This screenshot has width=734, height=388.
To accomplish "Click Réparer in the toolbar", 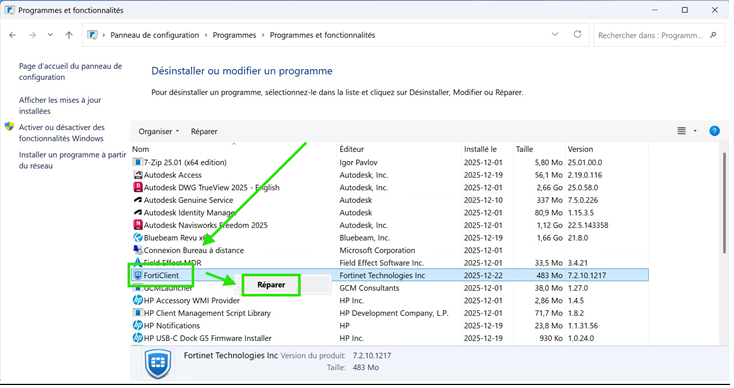I will [204, 132].
